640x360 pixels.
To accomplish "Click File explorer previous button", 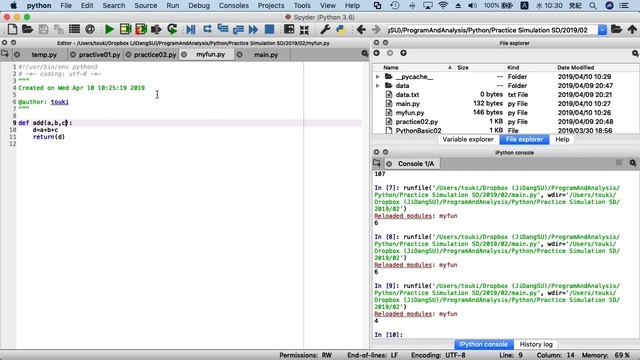I will (376, 53).
